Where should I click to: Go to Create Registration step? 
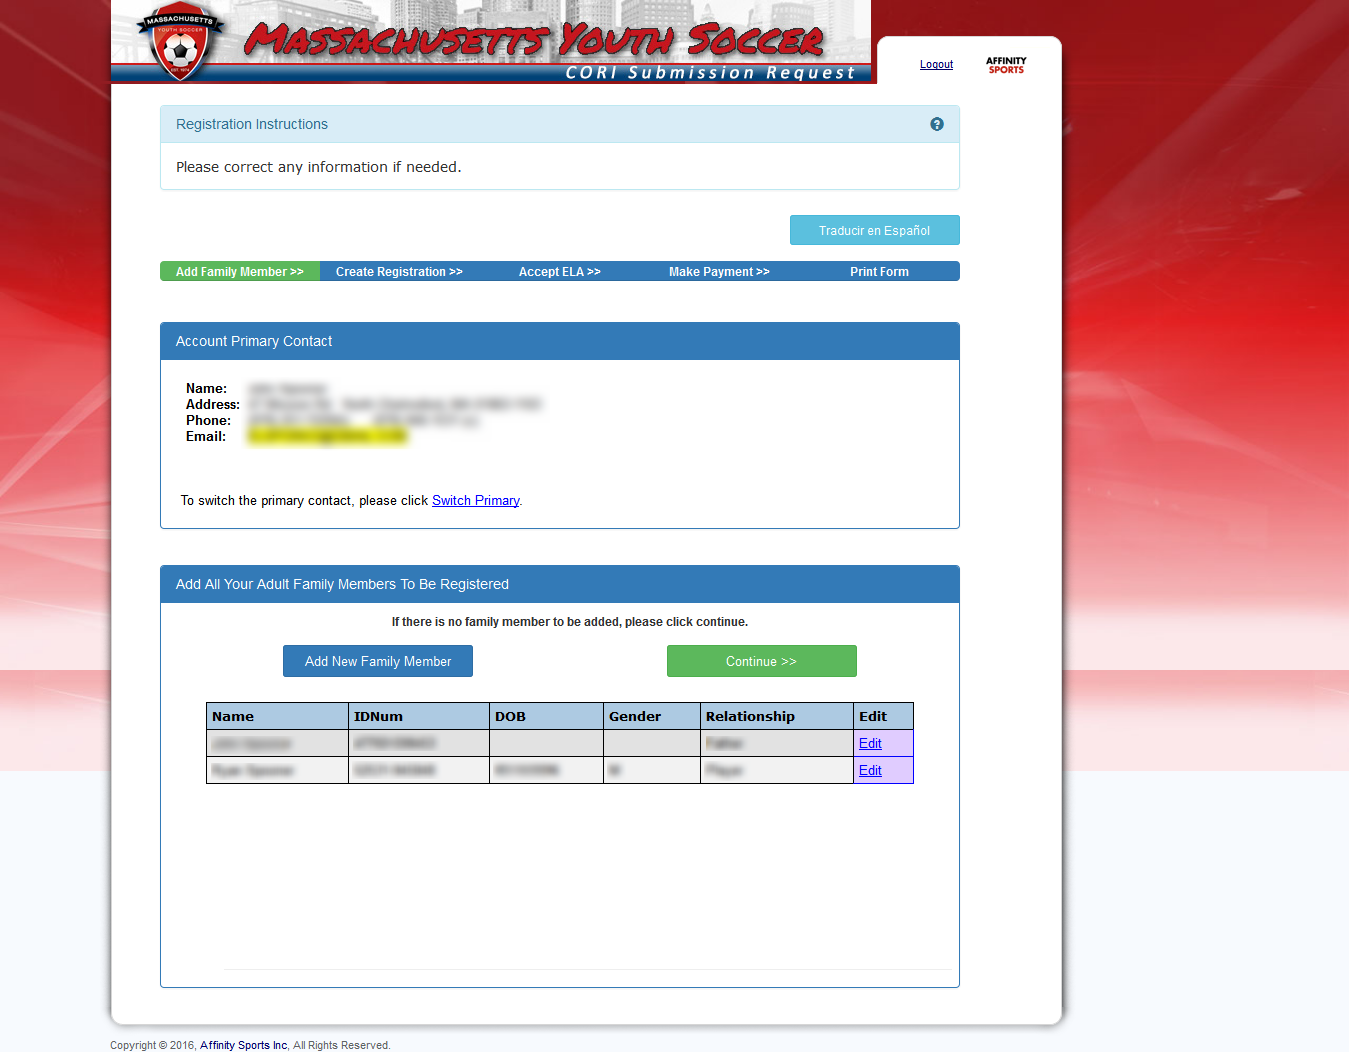pos(399,271)
